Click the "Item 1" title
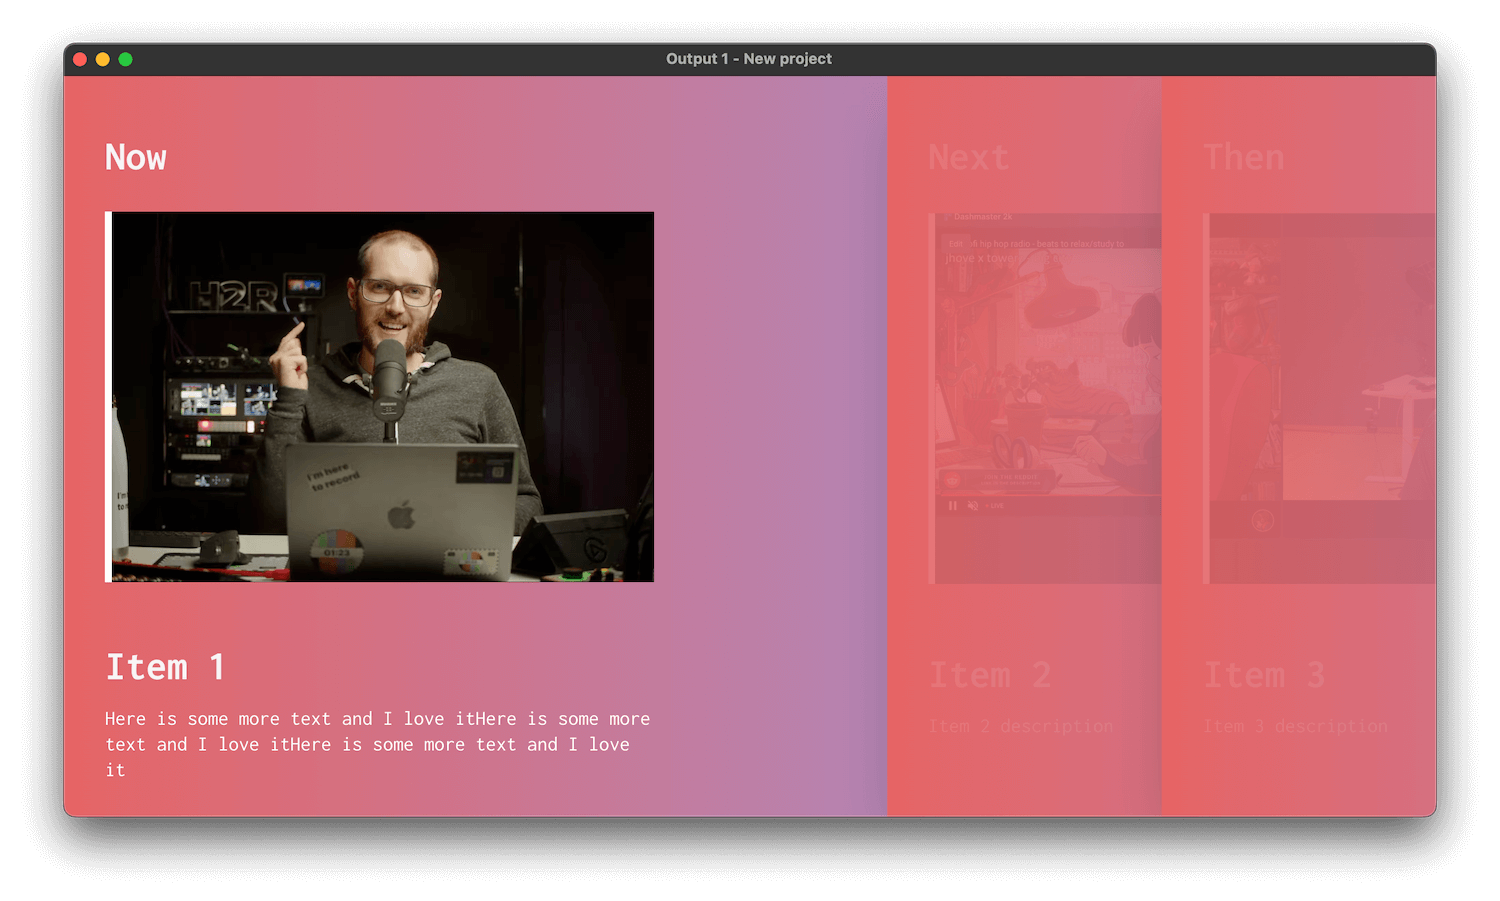 coord(166,667)
